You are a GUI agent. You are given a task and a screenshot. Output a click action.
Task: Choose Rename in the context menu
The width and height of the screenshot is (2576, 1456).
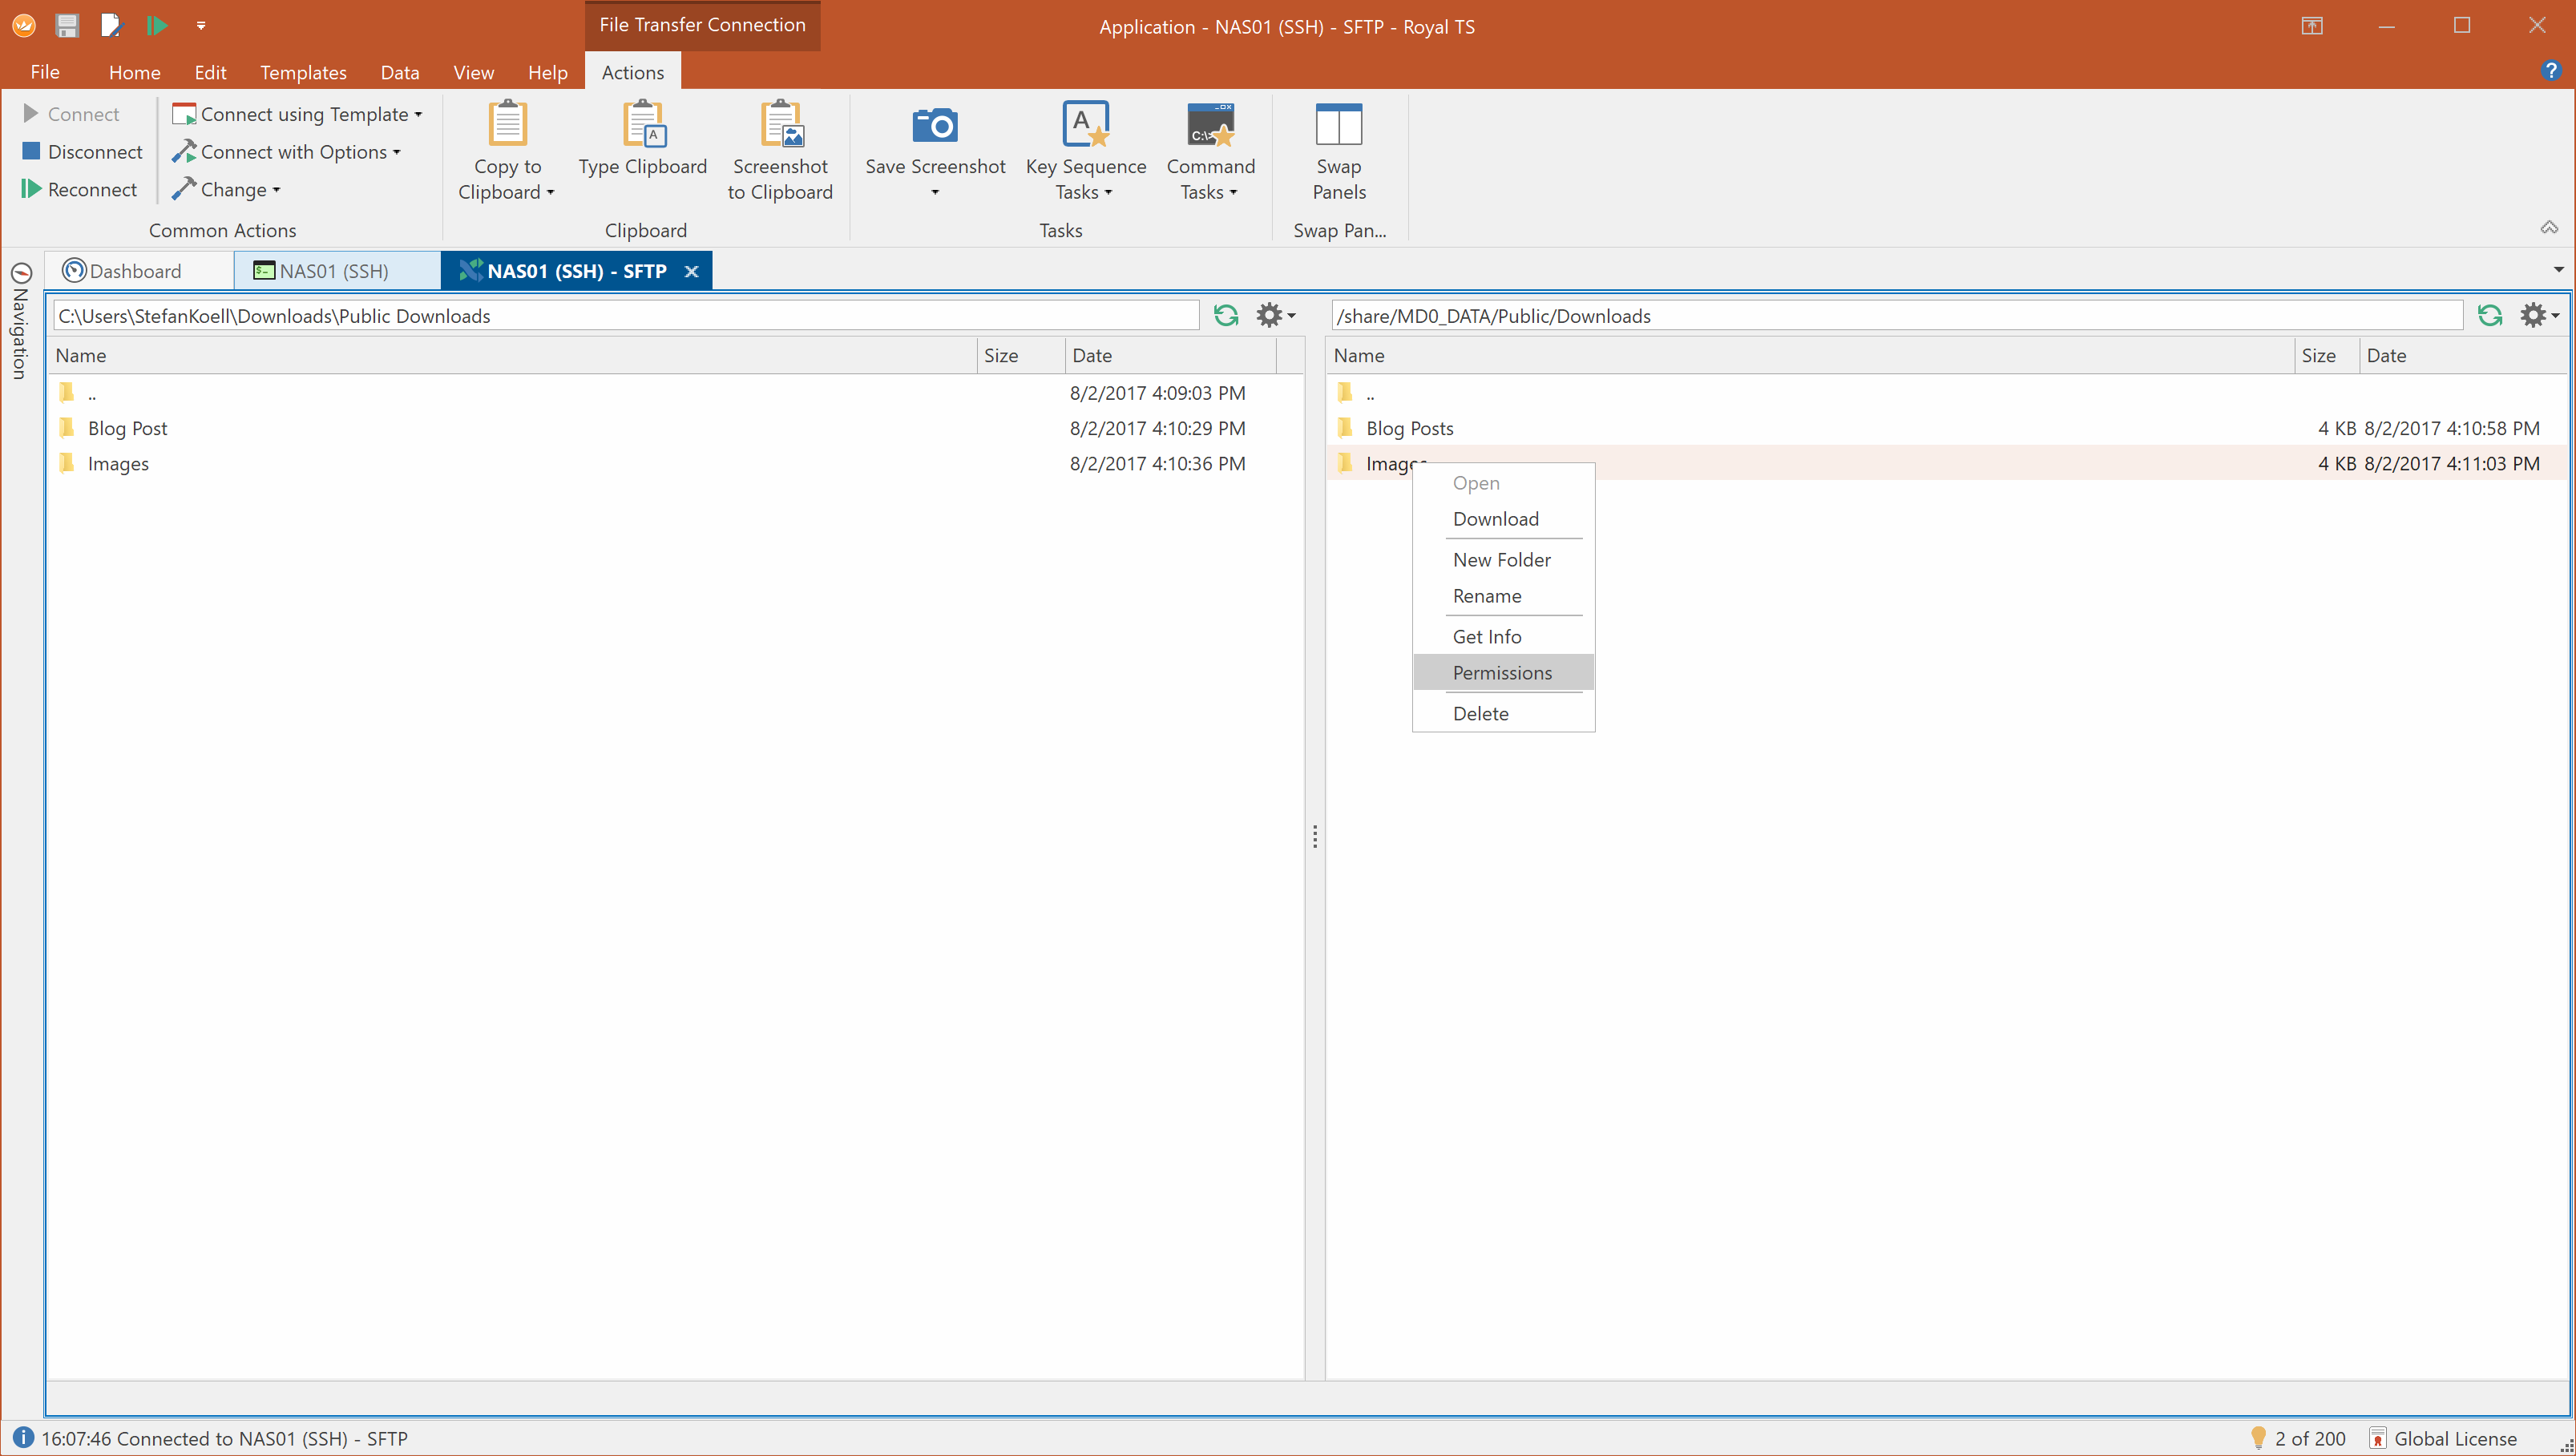coord(1503,596)
